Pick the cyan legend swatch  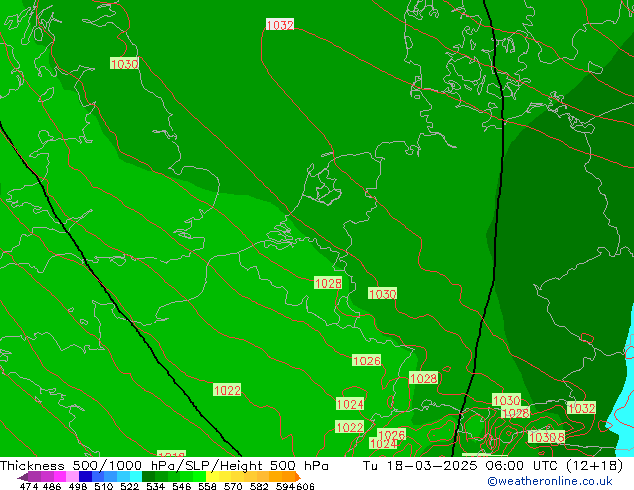(x=135, y=476)
